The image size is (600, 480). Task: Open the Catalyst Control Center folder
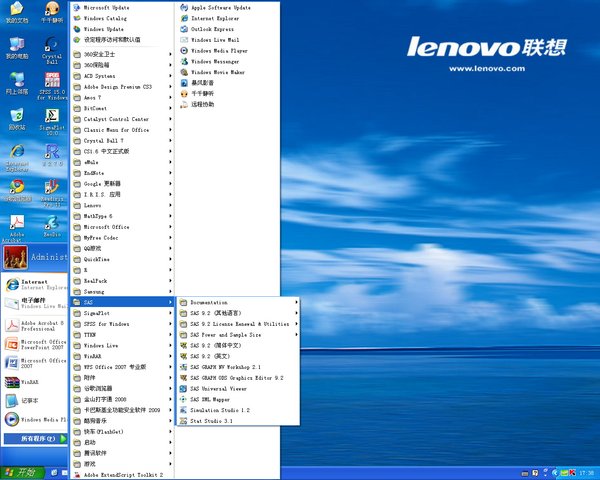pos(122,119)
